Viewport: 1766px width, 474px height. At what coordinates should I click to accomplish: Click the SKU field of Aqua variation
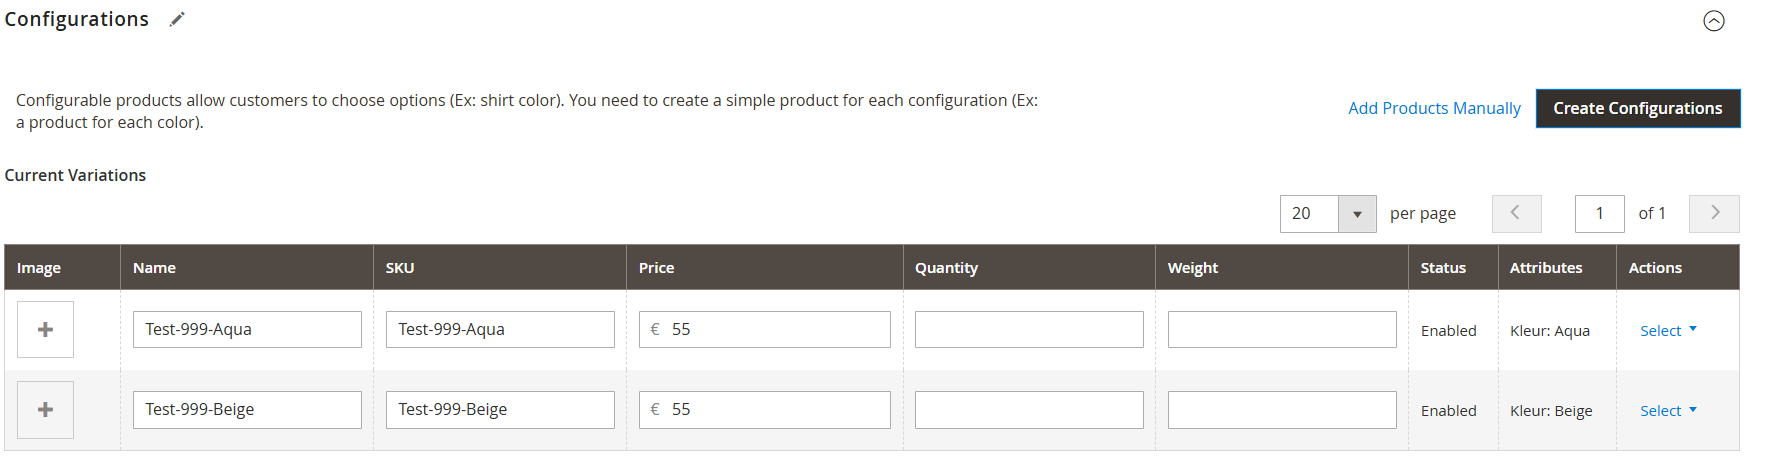(x=500, y=329)
